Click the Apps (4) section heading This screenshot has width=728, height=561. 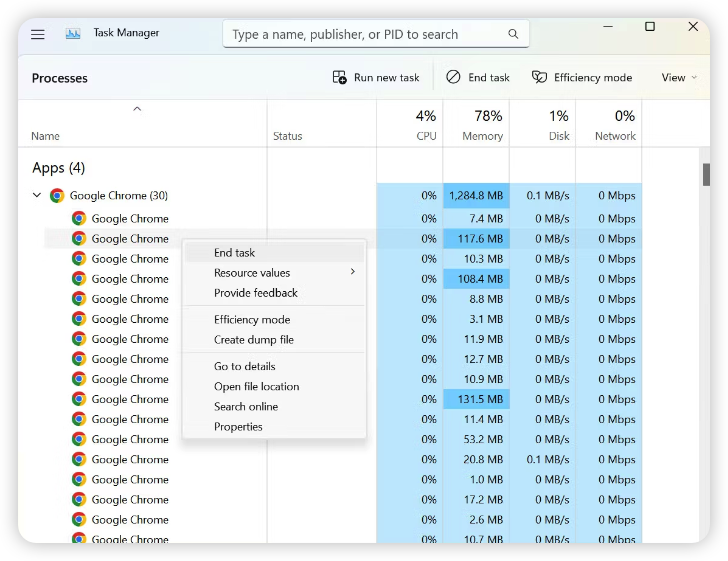(x=58, y=168)
